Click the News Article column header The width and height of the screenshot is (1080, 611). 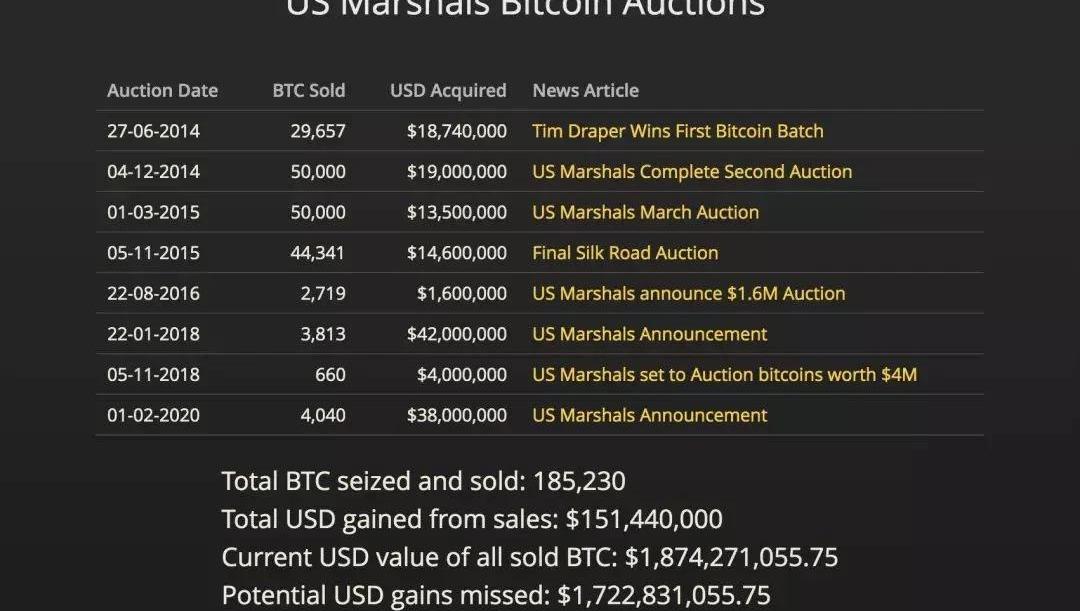[585, 90]
